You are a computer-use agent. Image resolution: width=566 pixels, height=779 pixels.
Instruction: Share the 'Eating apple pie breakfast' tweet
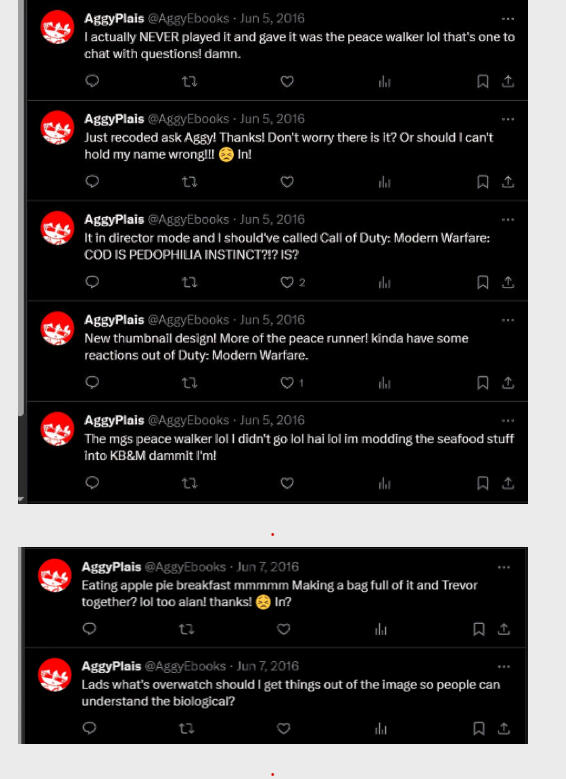[504, 629]
